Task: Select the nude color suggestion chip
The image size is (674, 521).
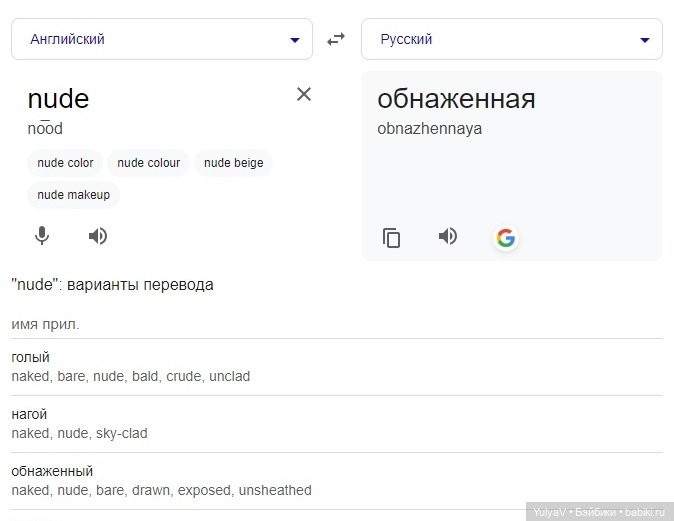Action: coord(65,163)
